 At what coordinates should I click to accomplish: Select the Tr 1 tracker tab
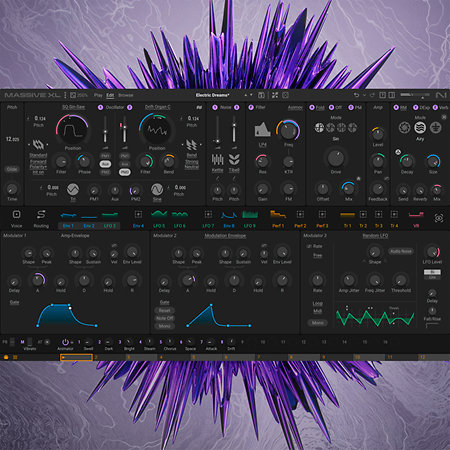coord(347,226)
